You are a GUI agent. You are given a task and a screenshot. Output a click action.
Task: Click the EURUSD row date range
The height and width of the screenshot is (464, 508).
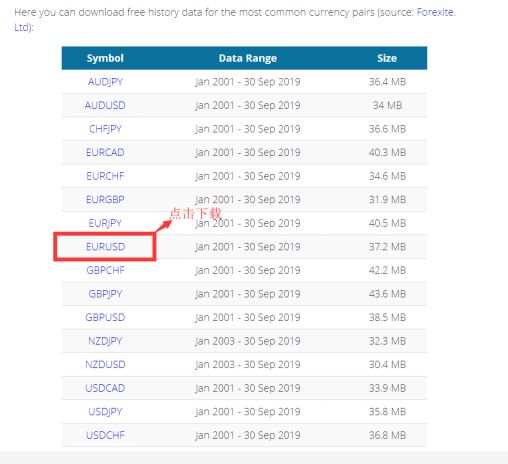pyautogui.click(x=248, y=247)
